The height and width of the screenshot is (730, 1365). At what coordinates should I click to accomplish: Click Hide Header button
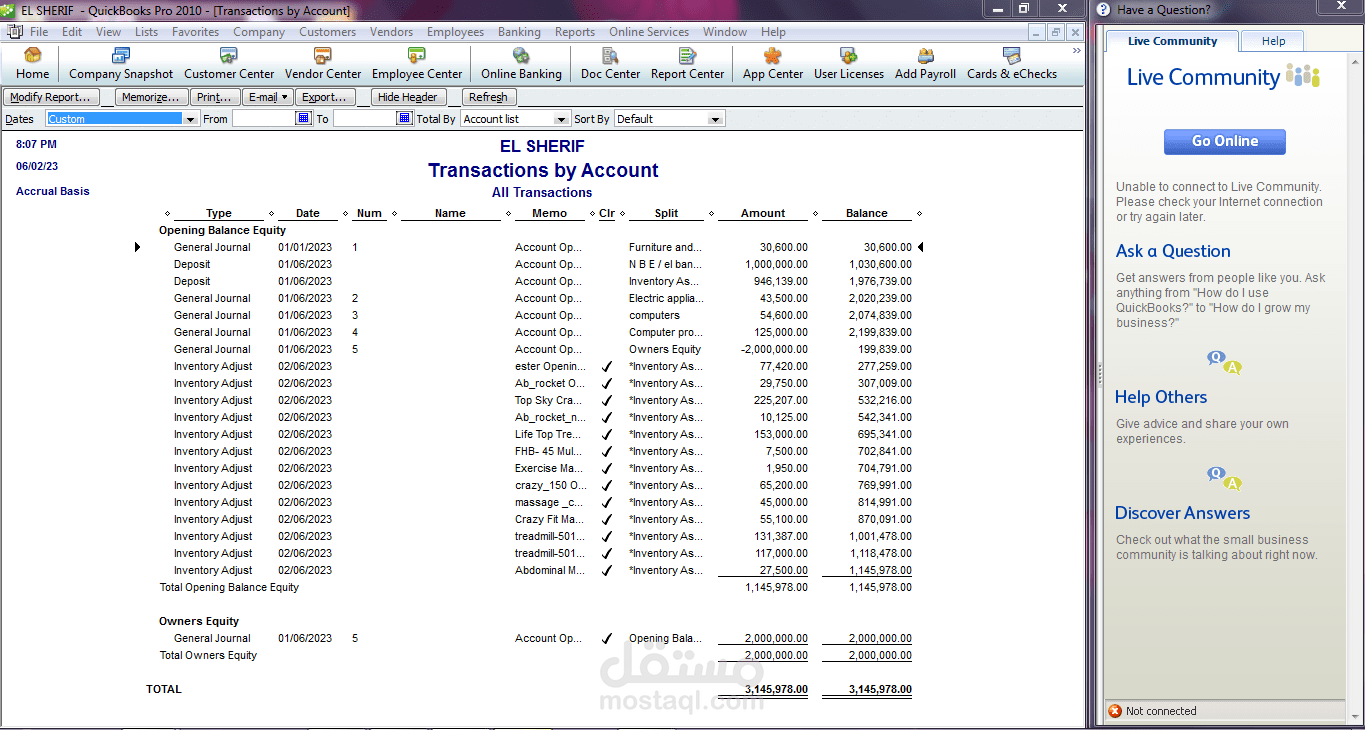tap(408, 97)
